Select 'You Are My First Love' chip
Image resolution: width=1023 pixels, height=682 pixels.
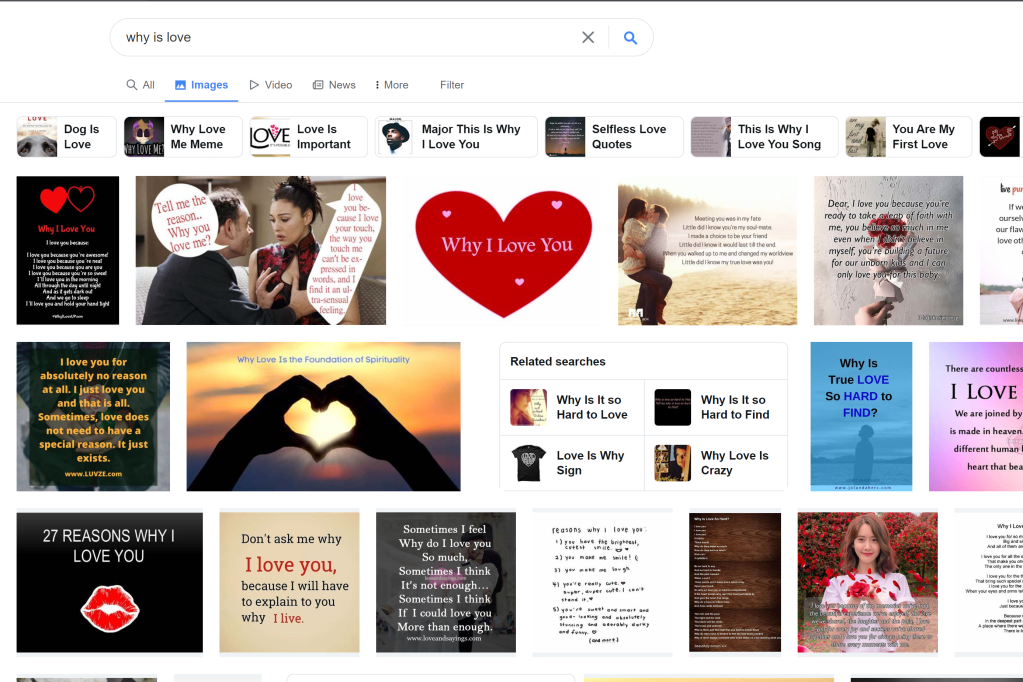(x=908, y=137)
